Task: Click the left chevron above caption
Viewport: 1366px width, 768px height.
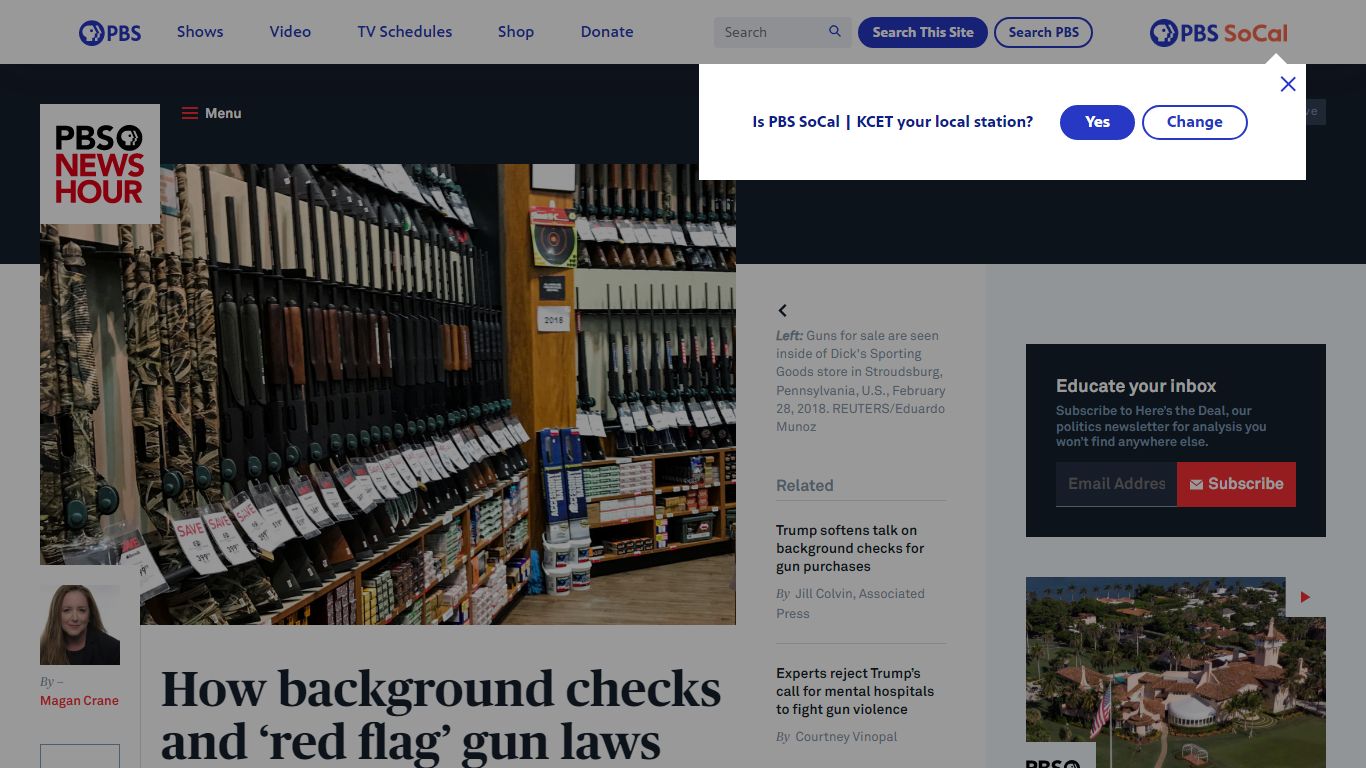Action: [x=783, y=310]
